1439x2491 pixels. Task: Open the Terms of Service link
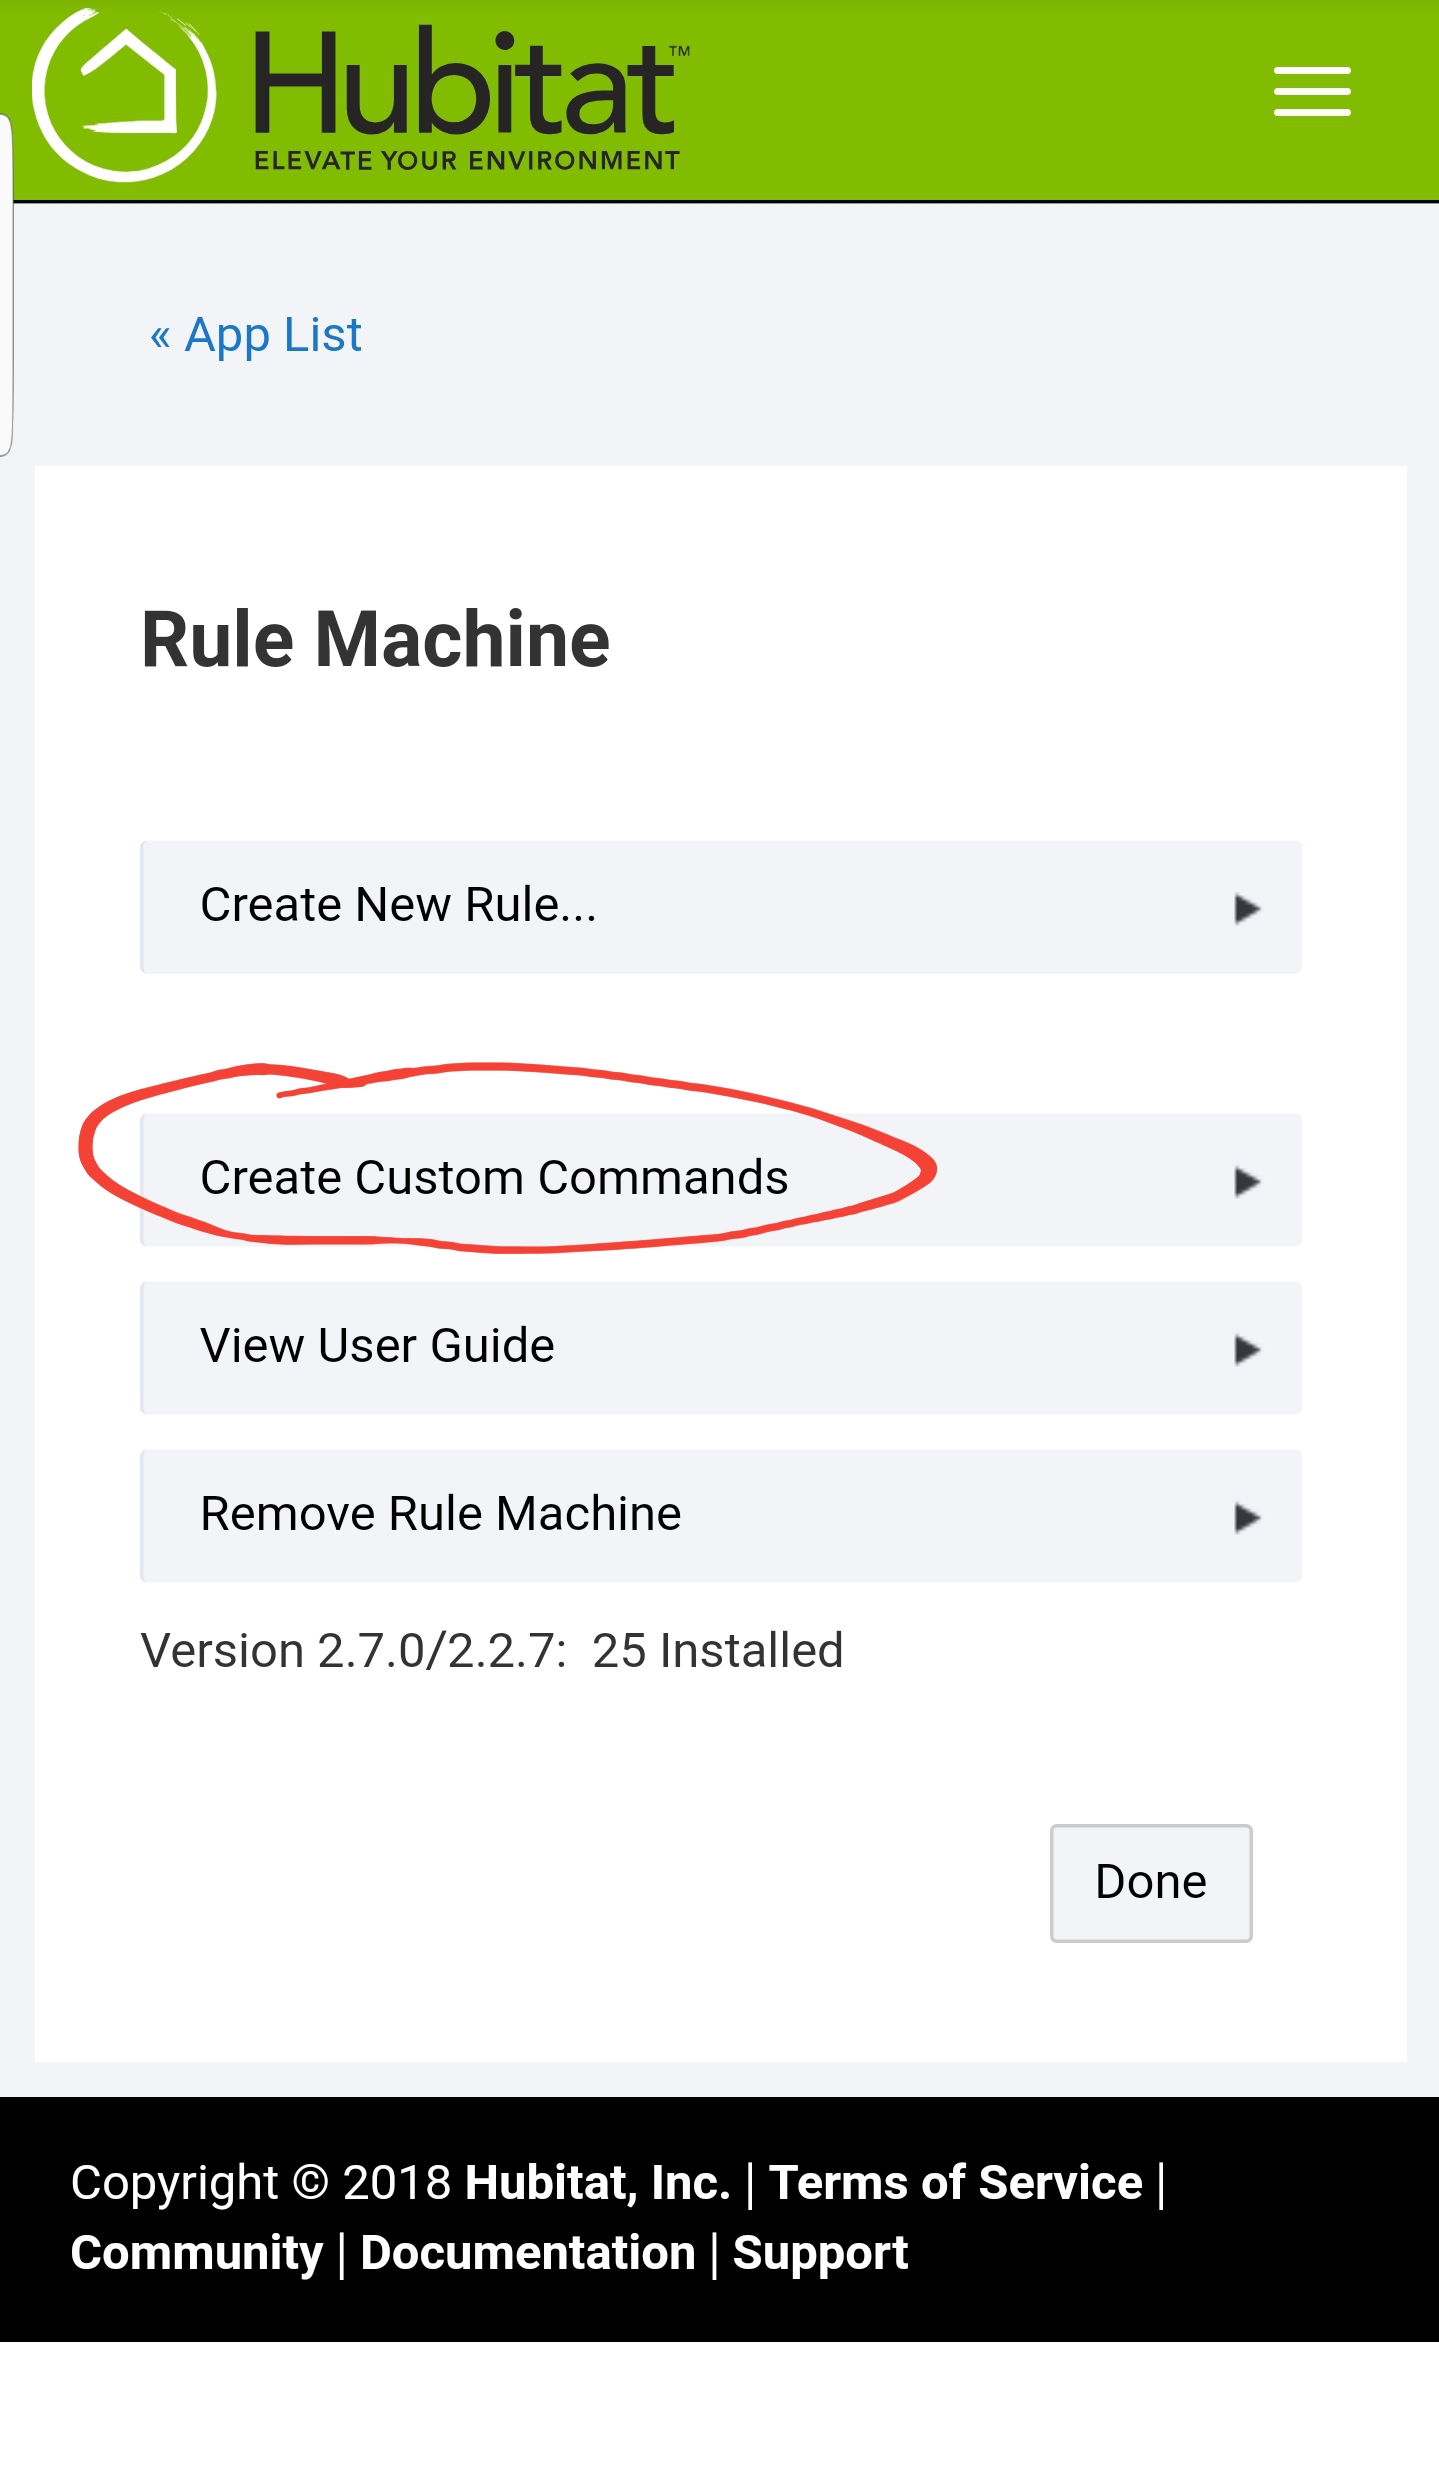(955, 2183)
